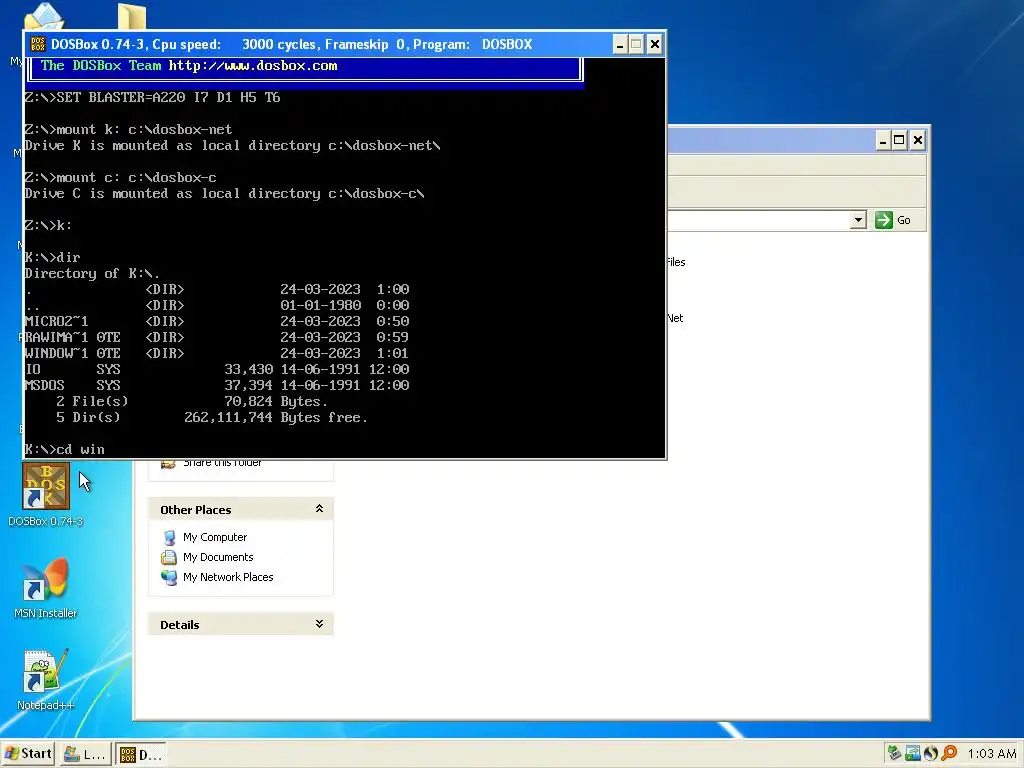Click the Other Places header text

click(x=195, y=510)
